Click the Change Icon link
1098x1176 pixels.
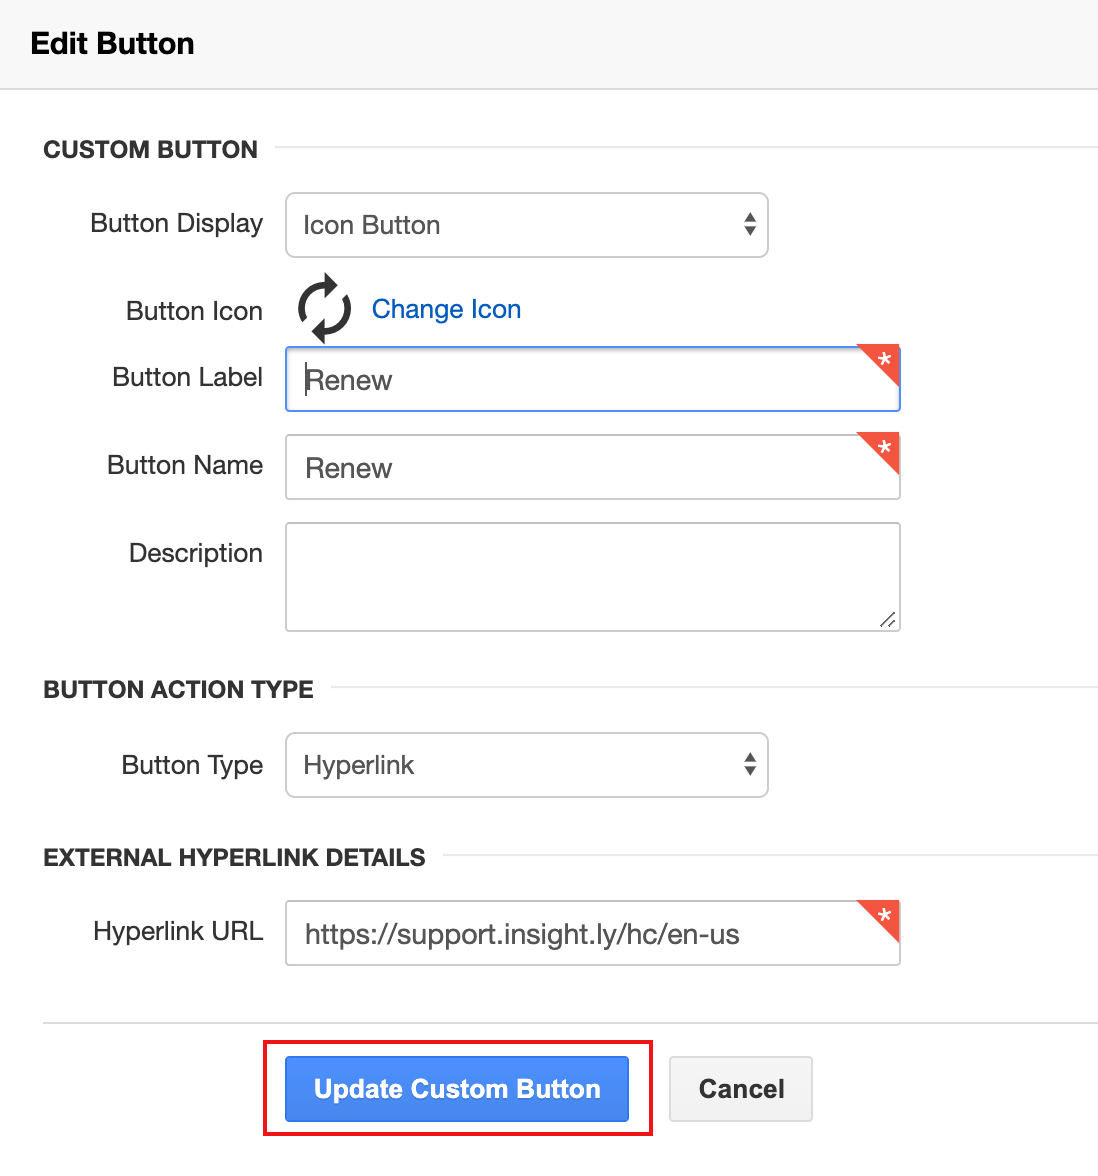pos(446,309)
